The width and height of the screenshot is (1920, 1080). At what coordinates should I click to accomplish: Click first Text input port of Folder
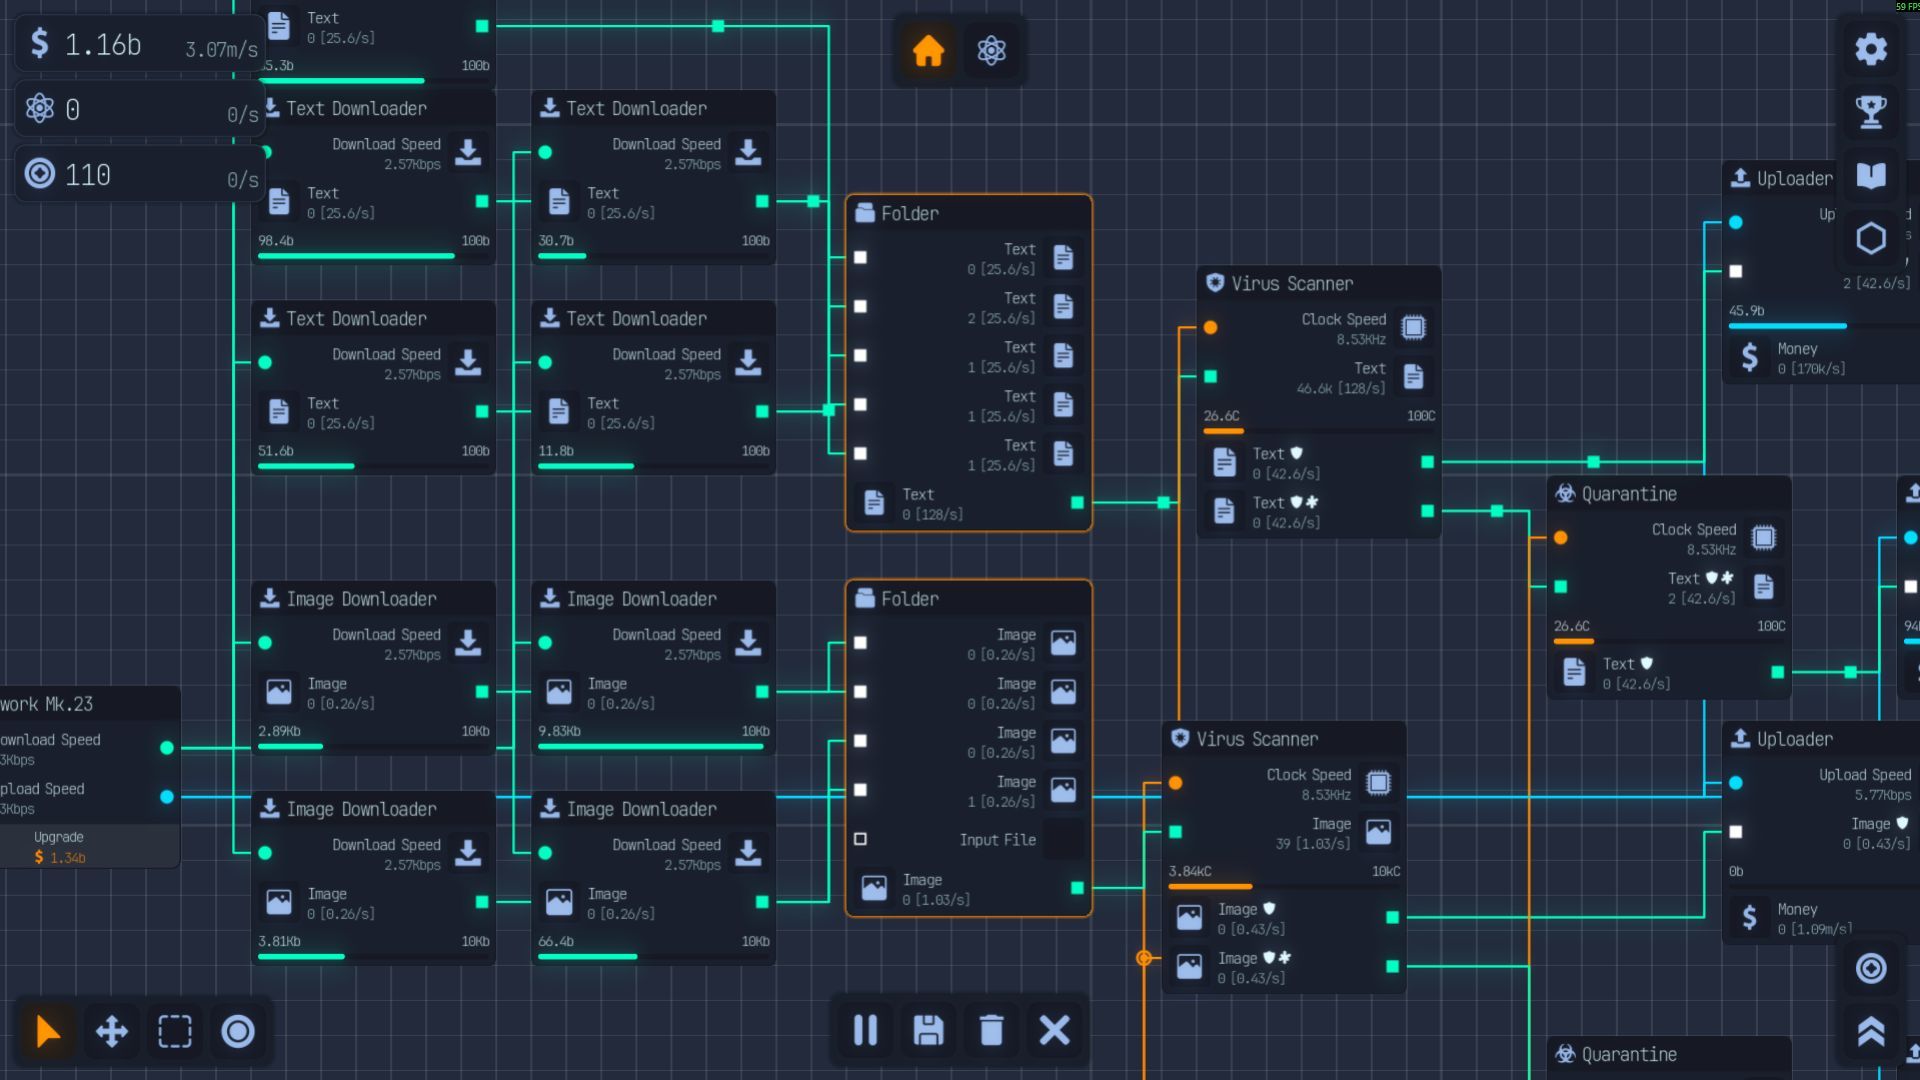click(860, 258)
